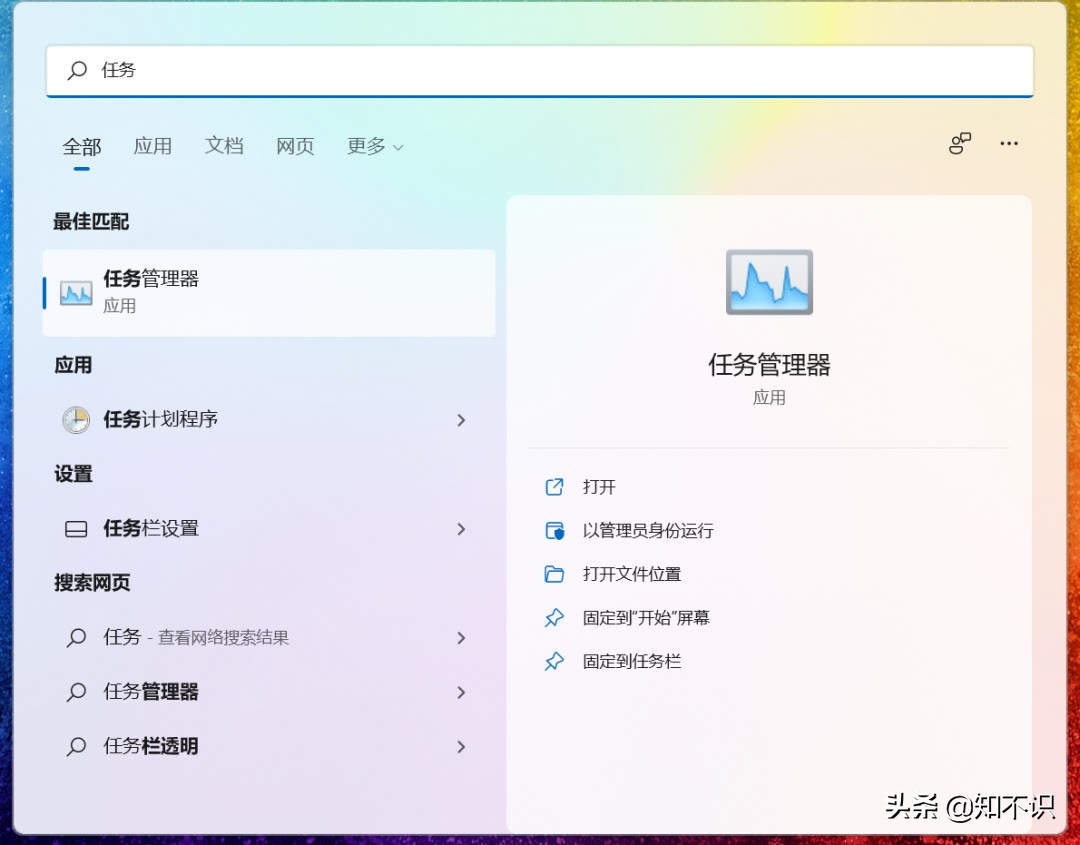Viewport: 1080px width, 845px height.
Task: Switch to the 文档 tab
Action: click(x=223, y=146)
